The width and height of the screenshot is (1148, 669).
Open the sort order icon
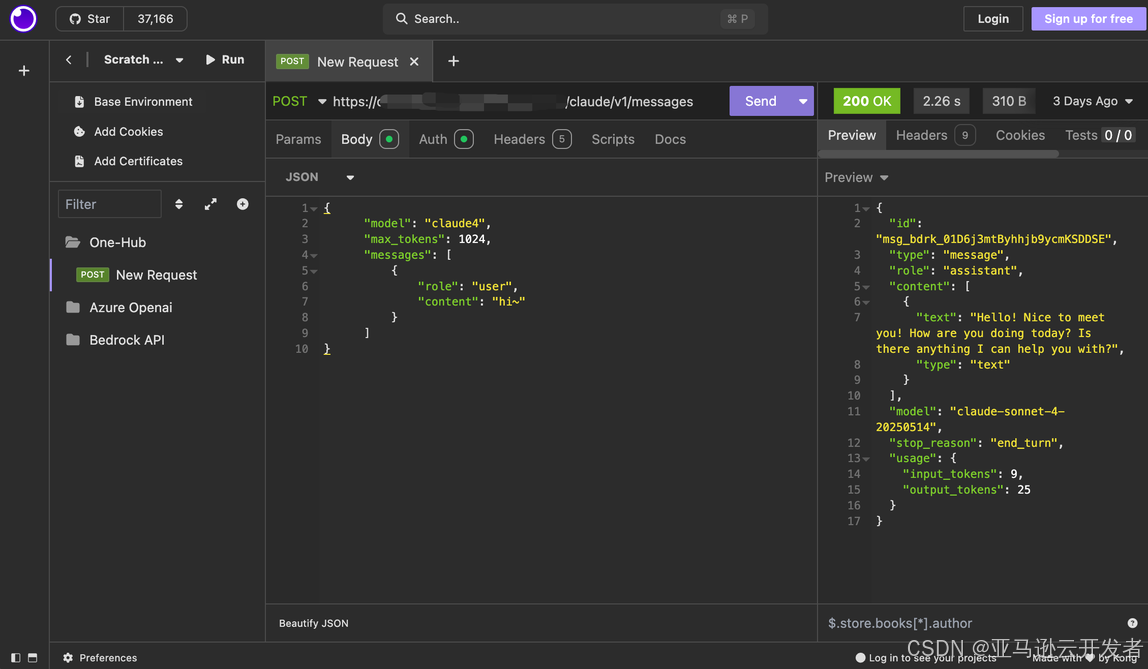179,204
